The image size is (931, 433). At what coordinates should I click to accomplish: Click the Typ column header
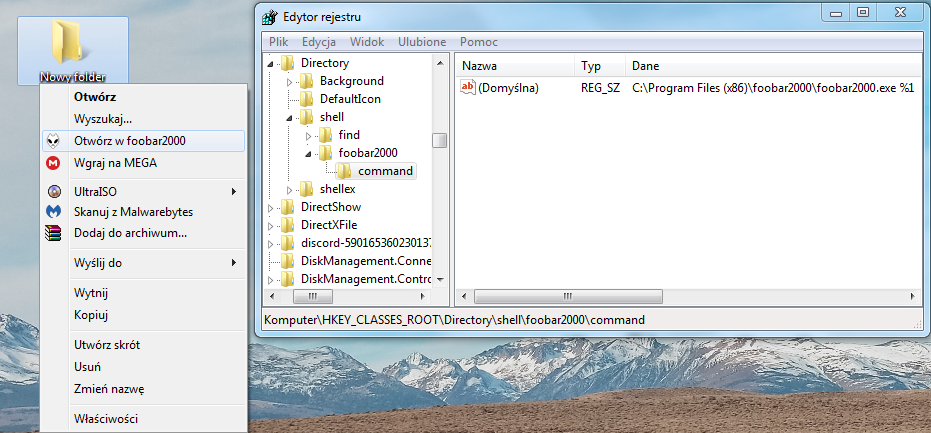coord(600,66)
